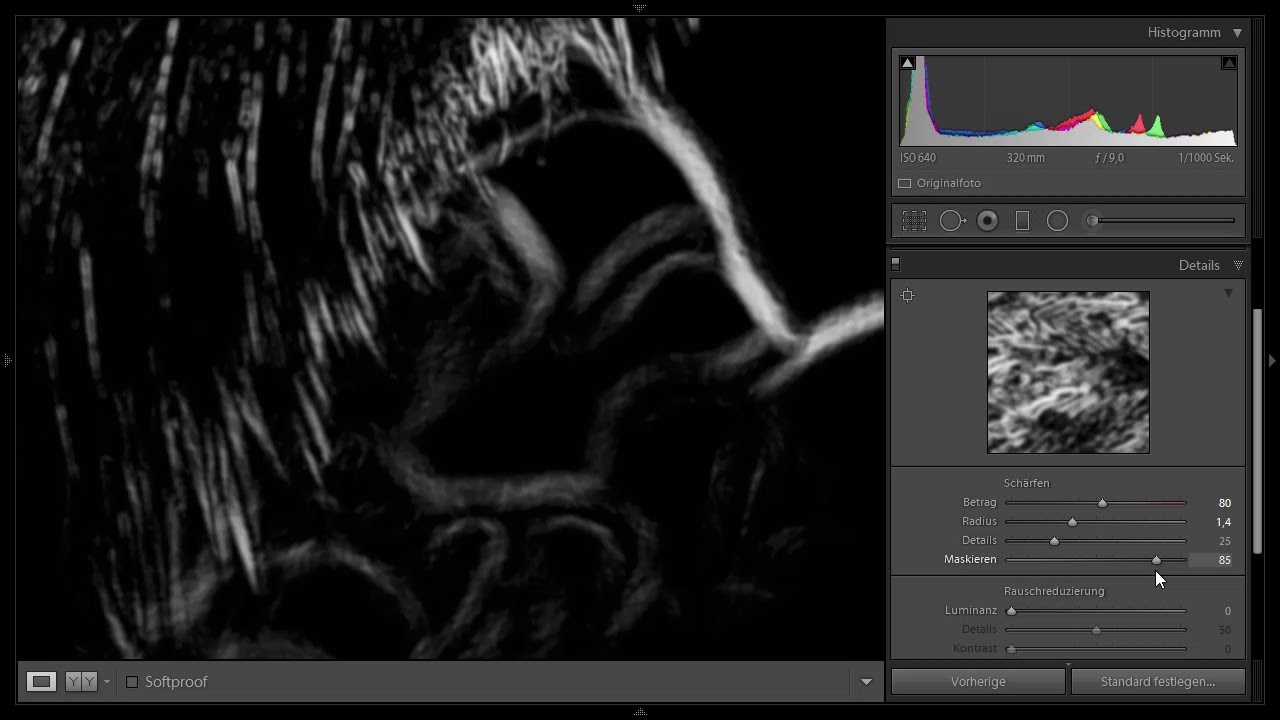Click the 320 mm focal length text

[x=1026, y=158]
